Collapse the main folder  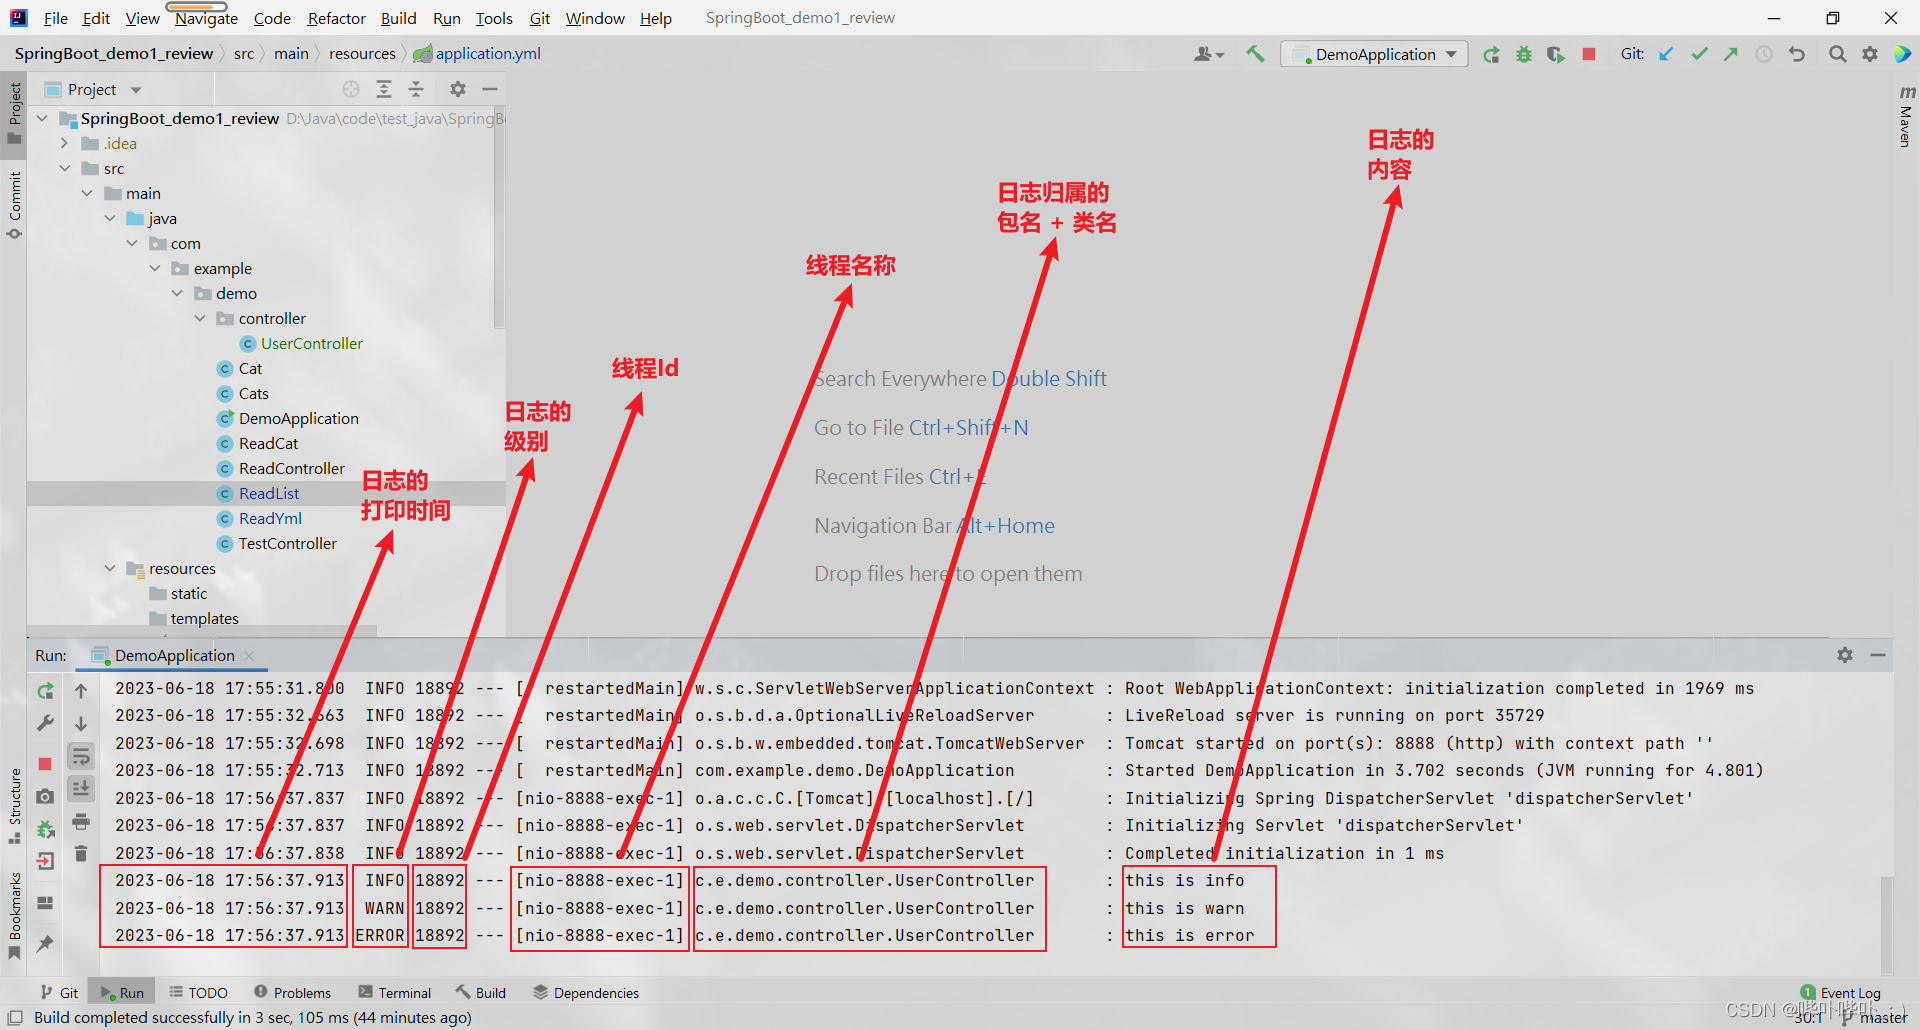pyautogui.click(x=87, y=193)
